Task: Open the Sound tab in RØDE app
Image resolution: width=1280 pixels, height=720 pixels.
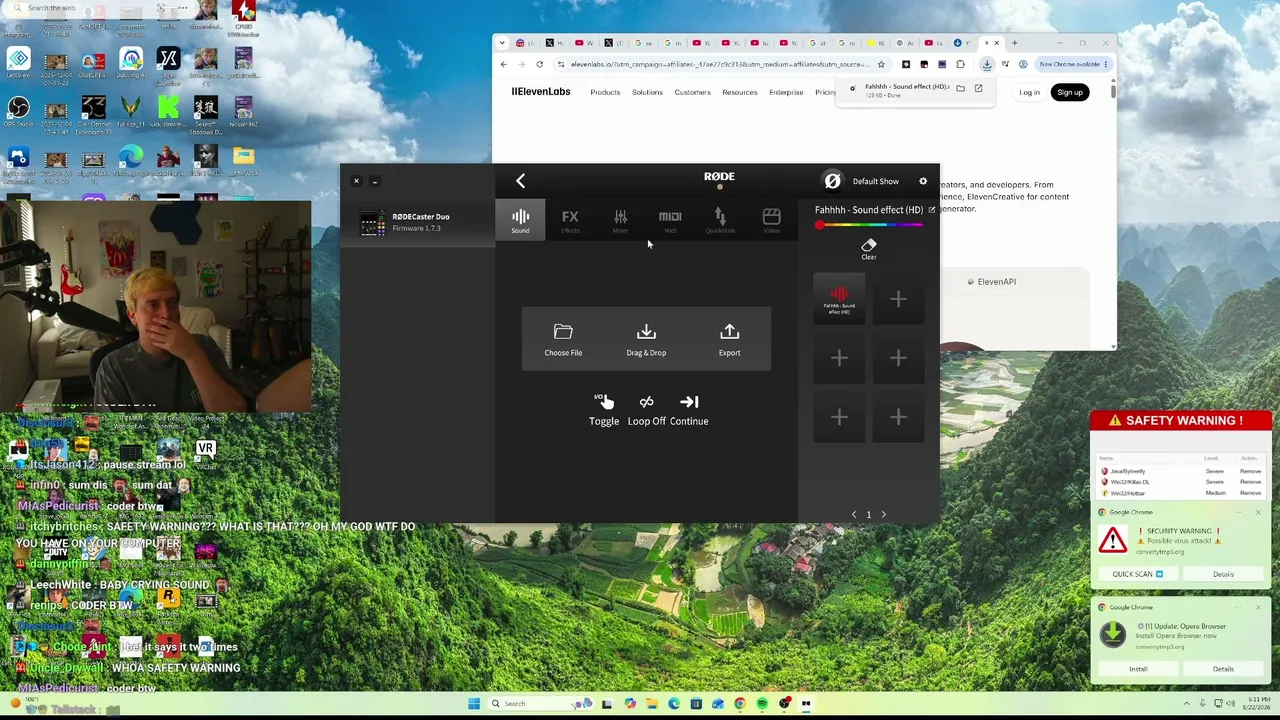Action: click(520, 221)
